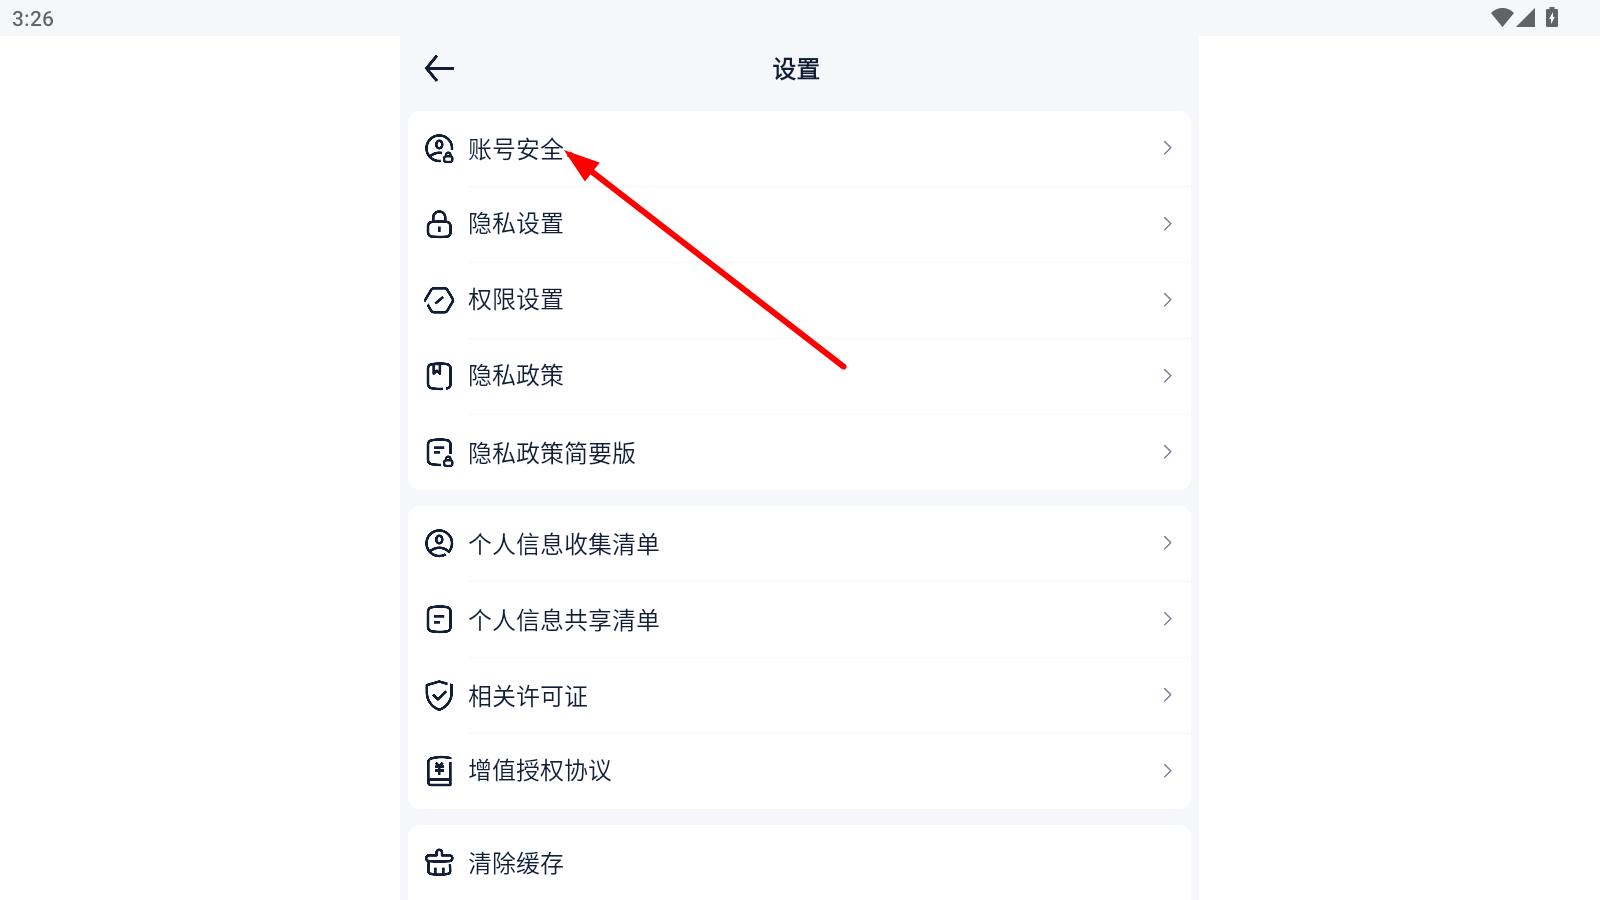This screenshot has width=1600, height=900.
Task: Click the 隐私政策 document icon
Action: pyautogui.click(x=439, y=376)
